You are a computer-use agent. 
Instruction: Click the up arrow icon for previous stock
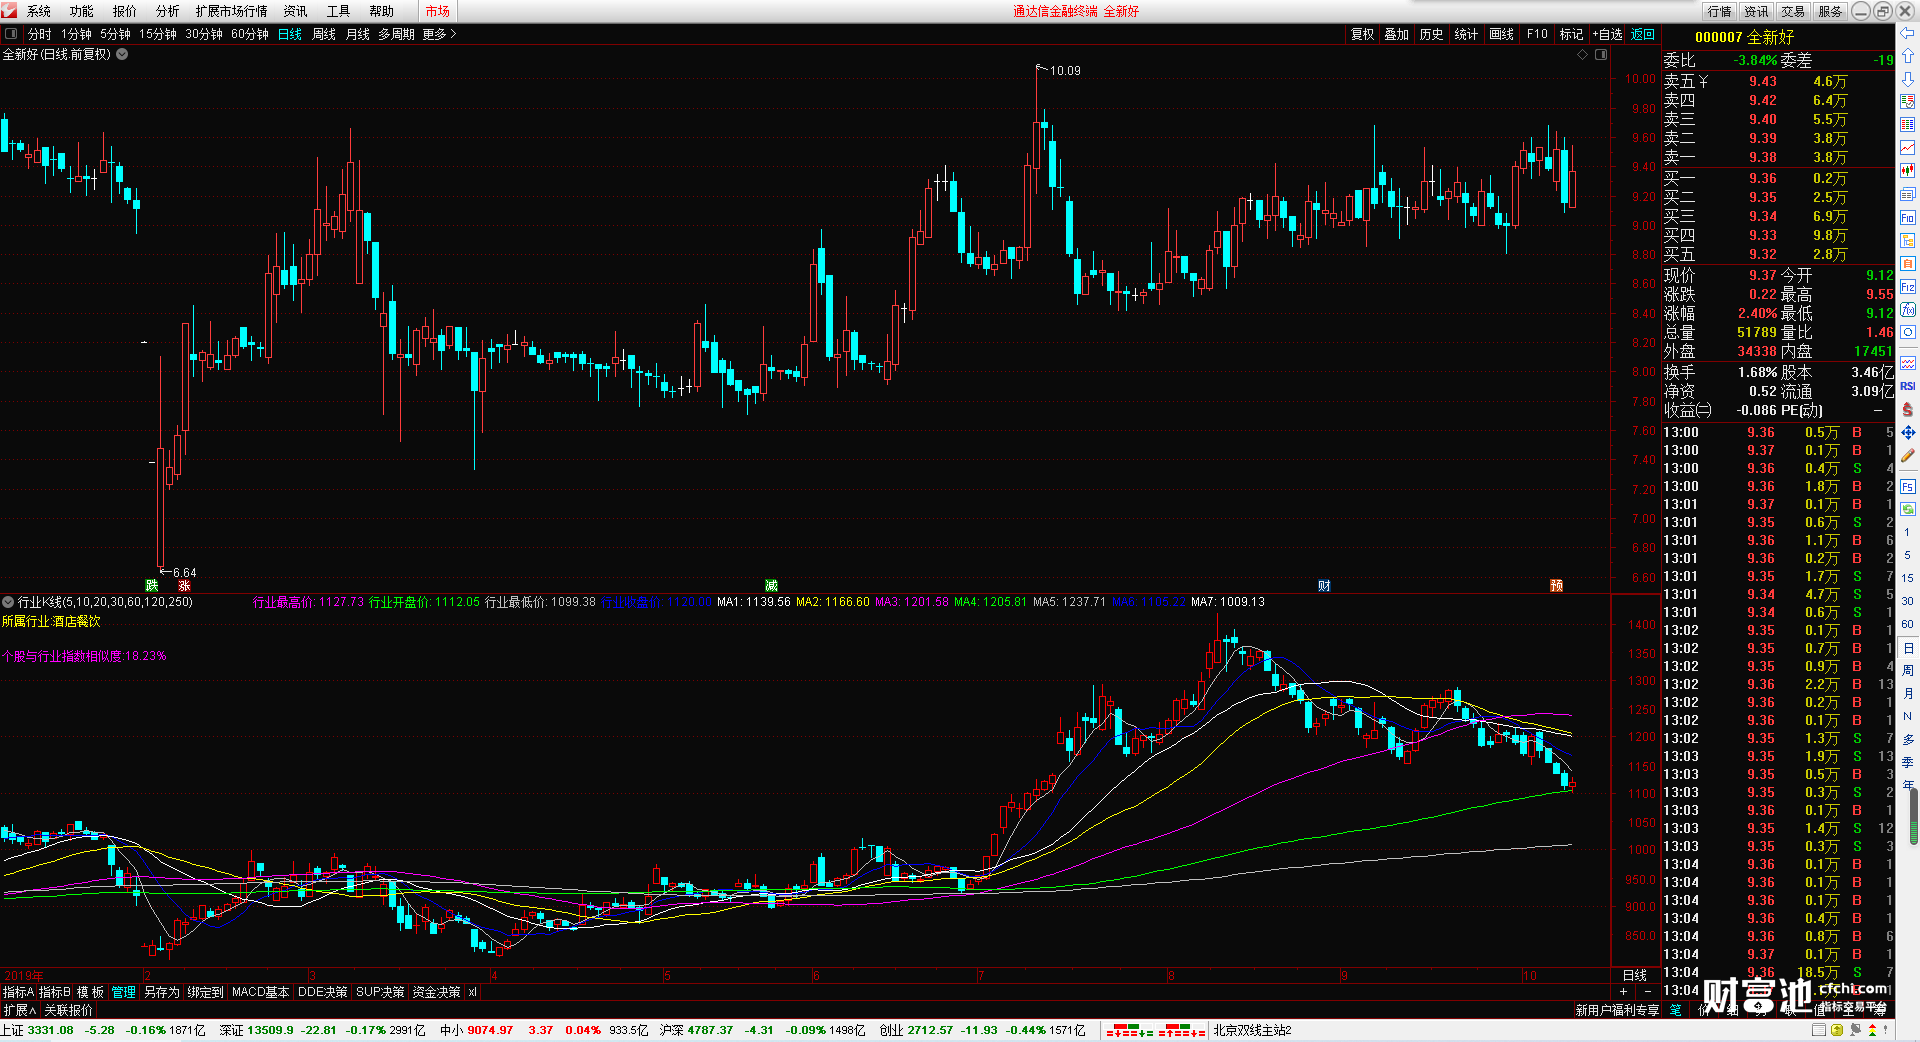point(1908,56)
